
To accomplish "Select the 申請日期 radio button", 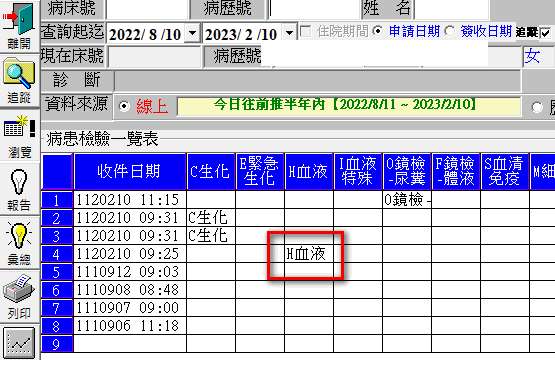I will pos(378,31).
